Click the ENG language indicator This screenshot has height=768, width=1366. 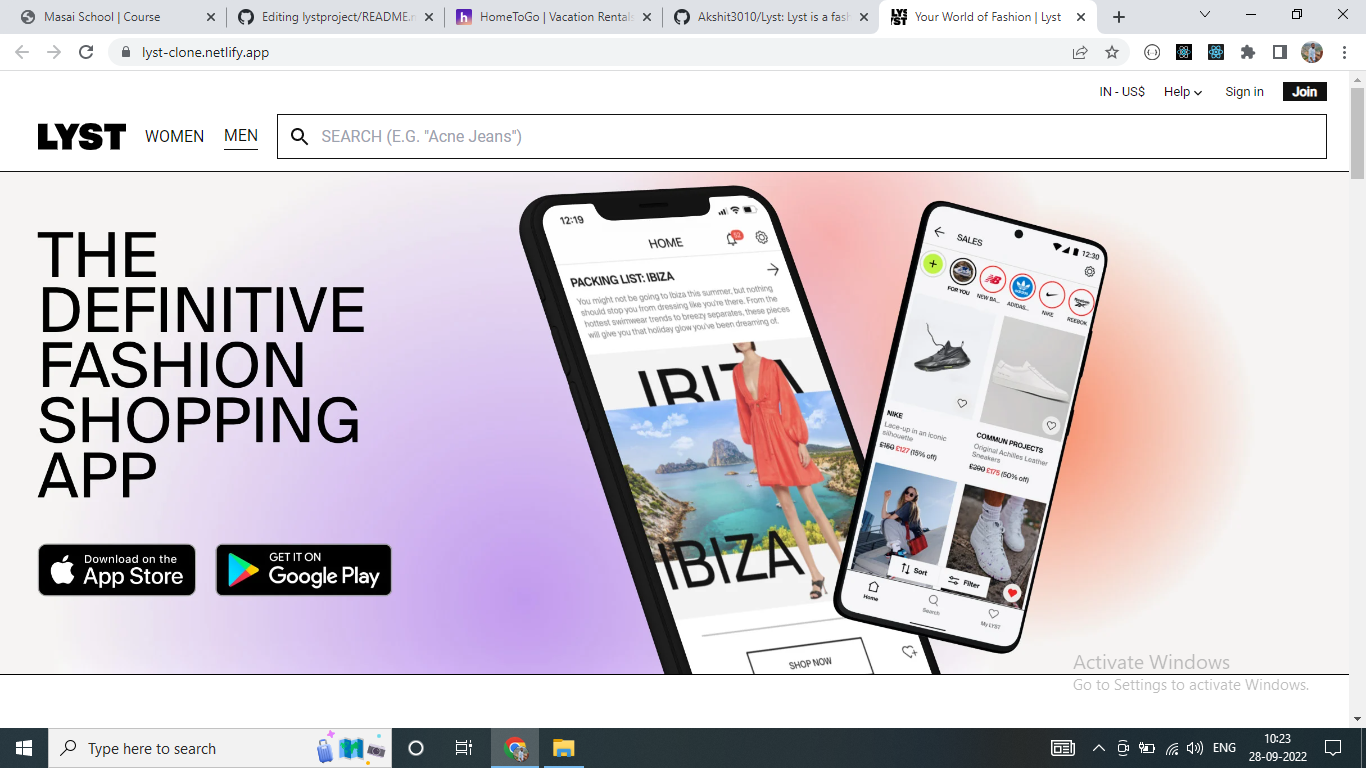click(1224, 748)
